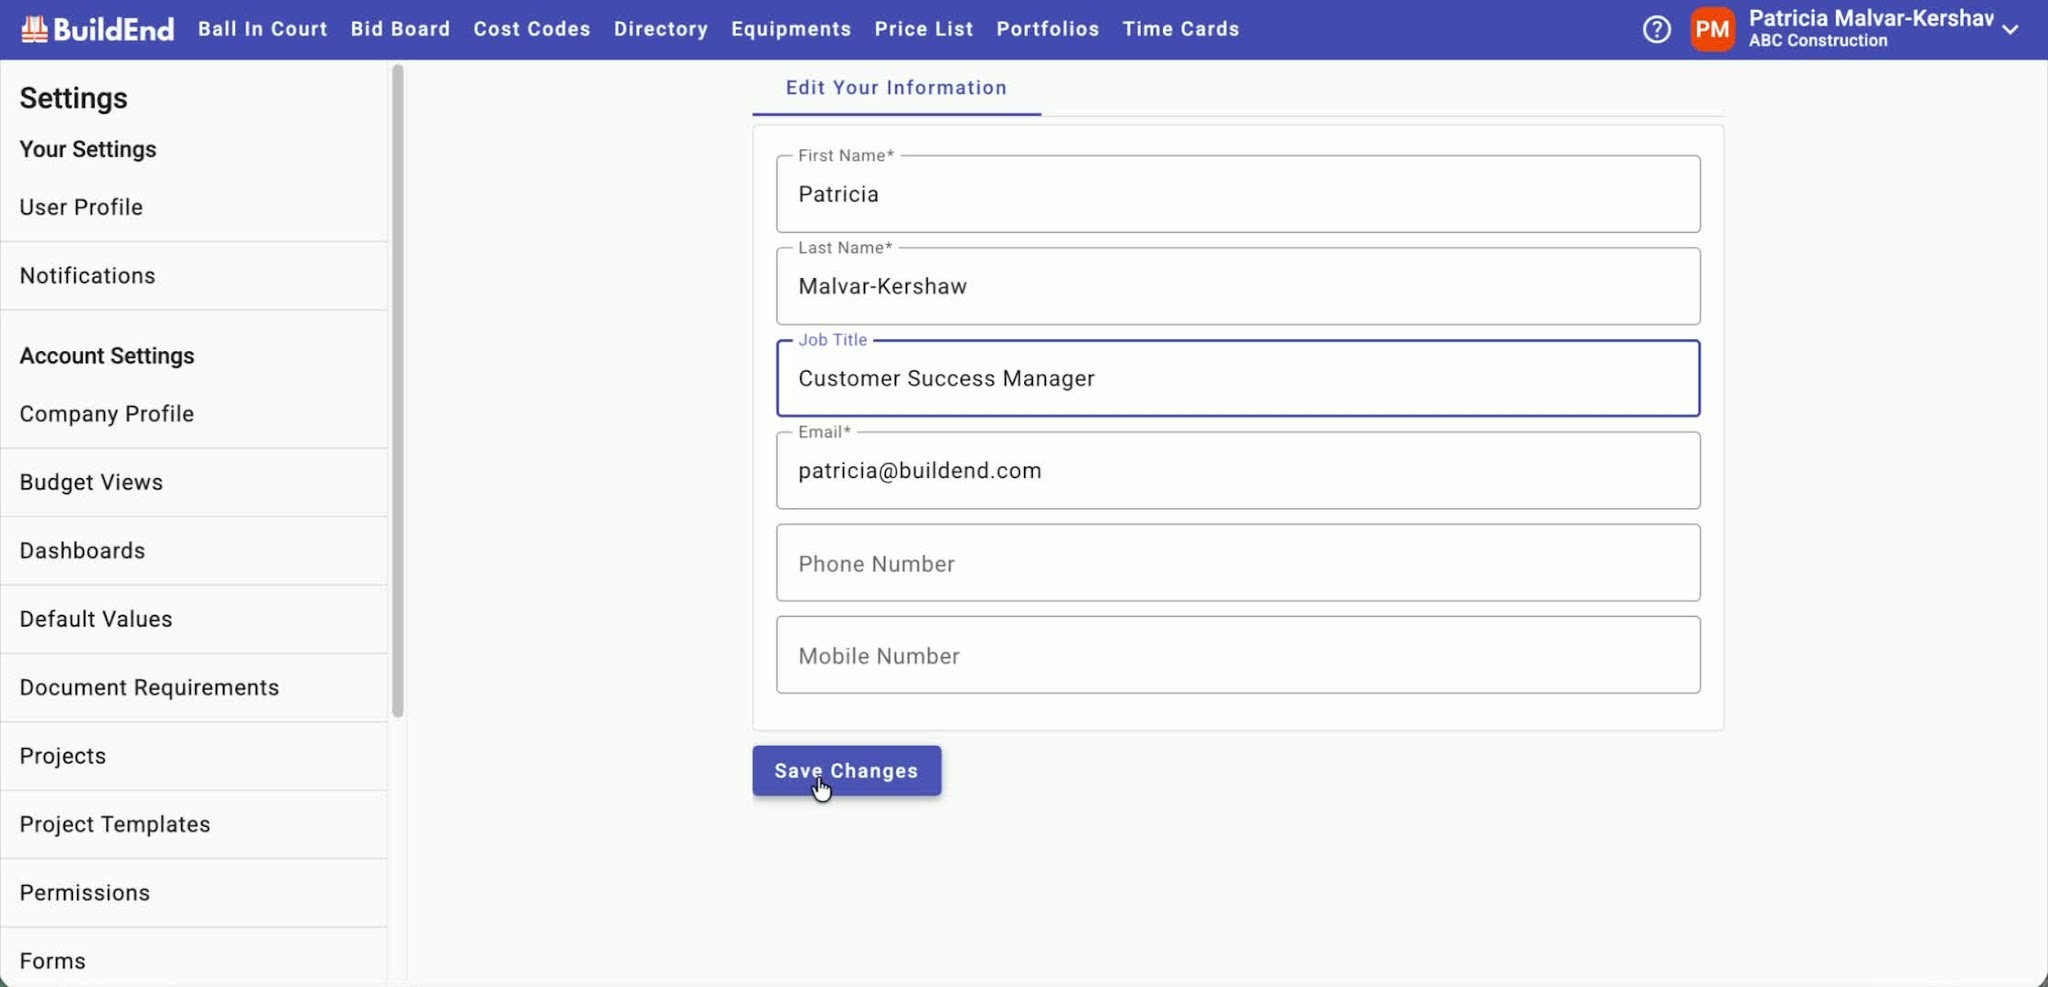Screen dimensions: 2048x987
Task: Click the sidebar vertical scrollbar
Action: coord(398,390)
